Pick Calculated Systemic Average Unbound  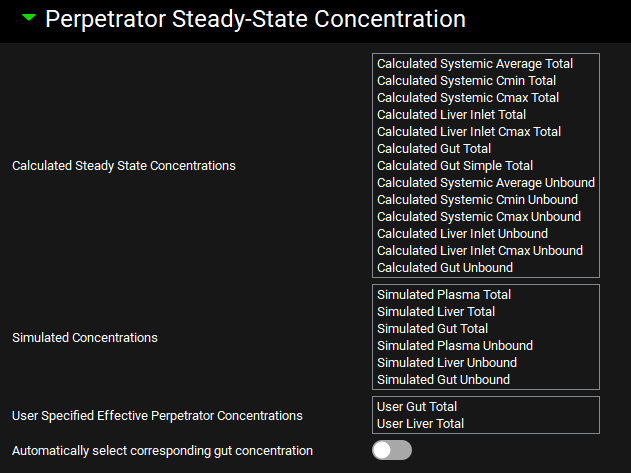(486, 183)
